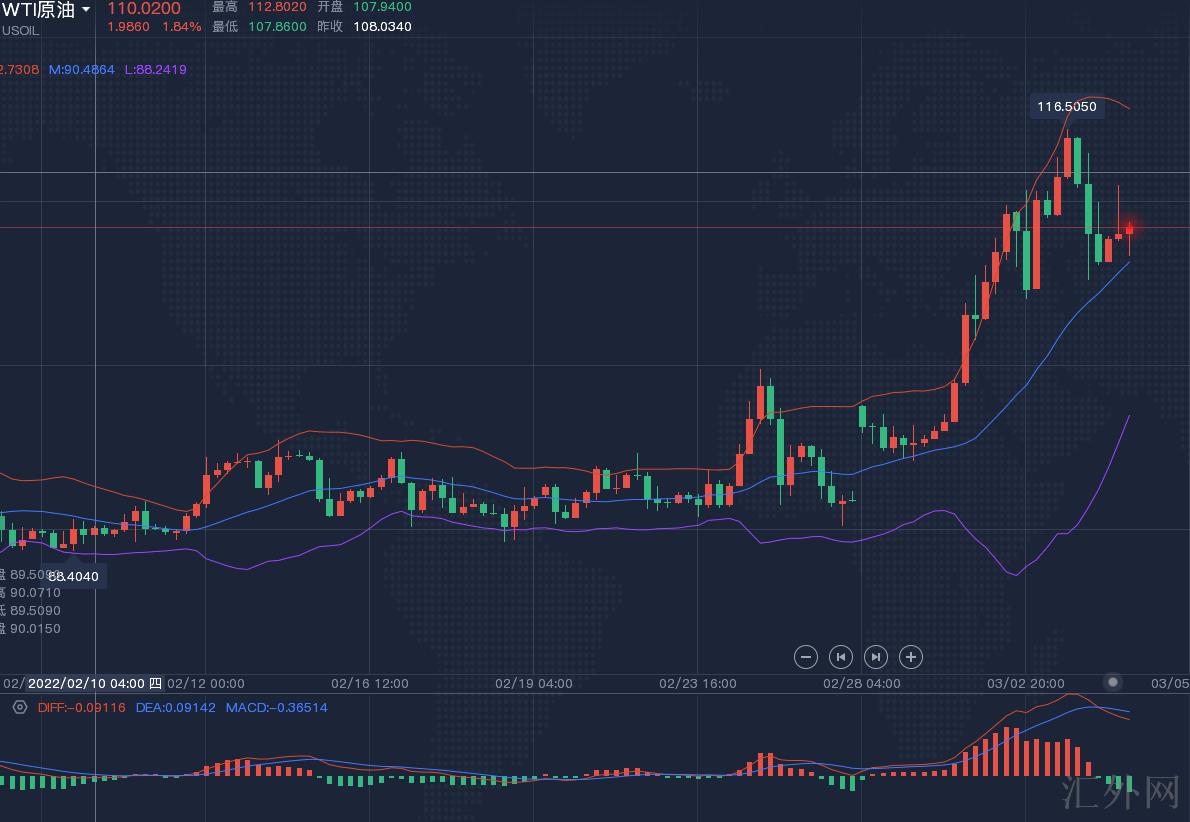This screenshot has height=822, width=1190.
Task: Click the 02/23 16:00 time axis label
Action: tap(698, 684)
